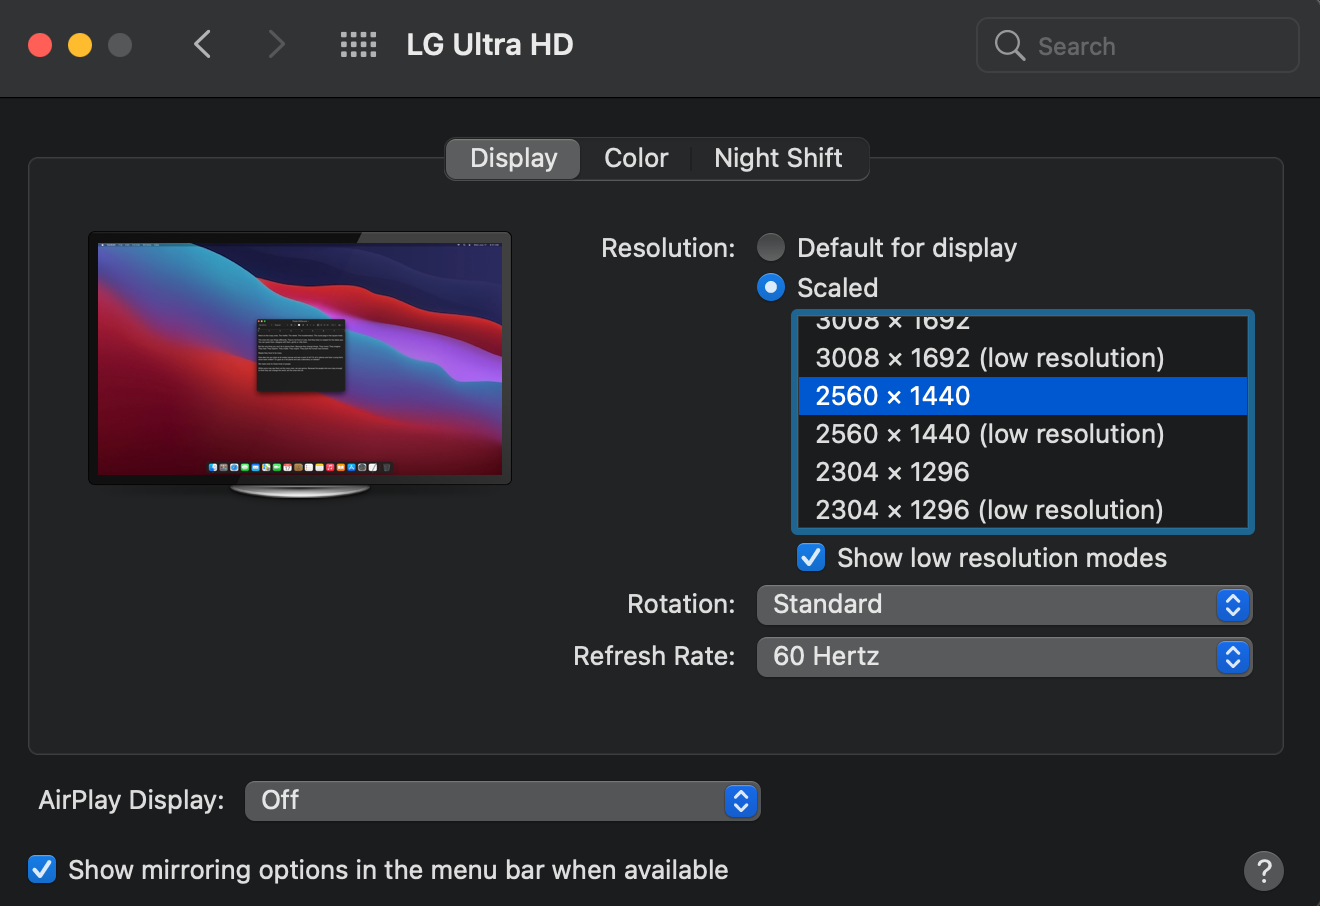Open the AirPlay Display dropdown
The image size is (1320, 906).
[x=502, y=800]
